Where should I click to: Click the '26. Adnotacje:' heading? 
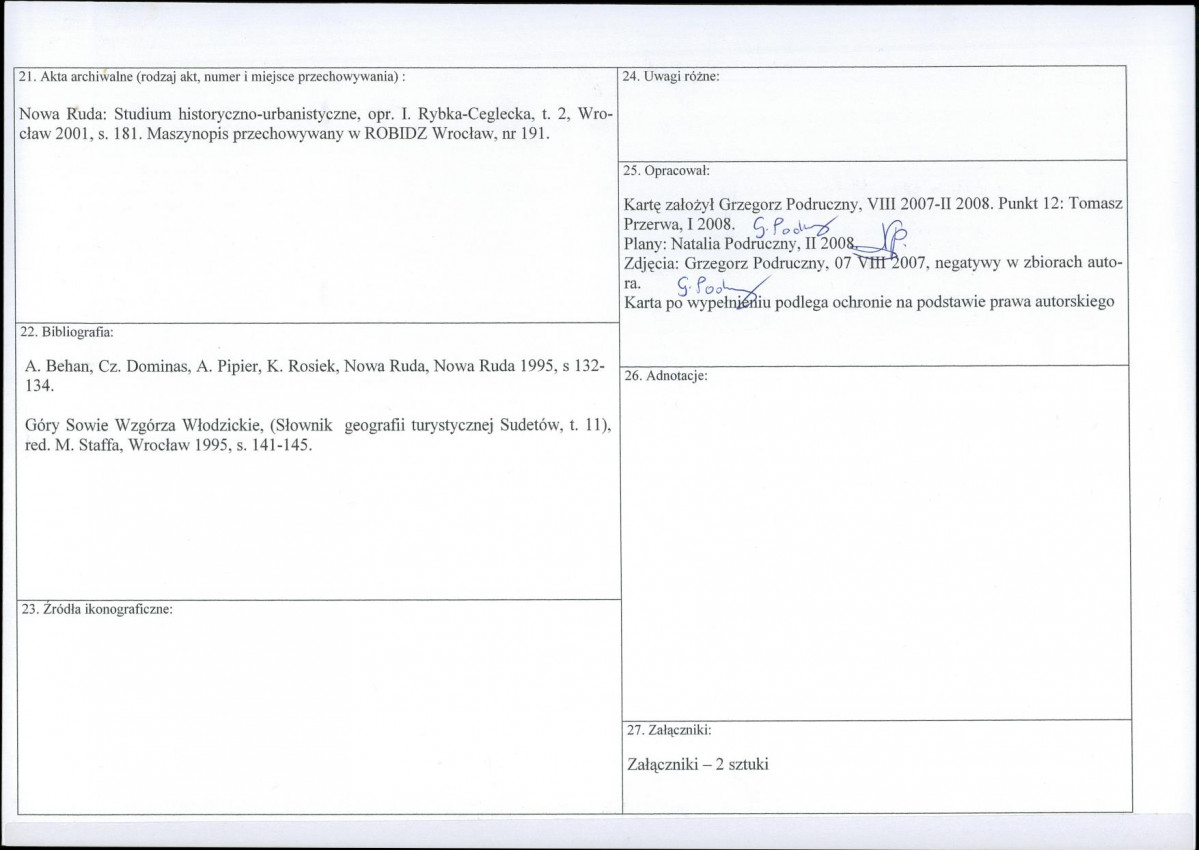(667, 376)
